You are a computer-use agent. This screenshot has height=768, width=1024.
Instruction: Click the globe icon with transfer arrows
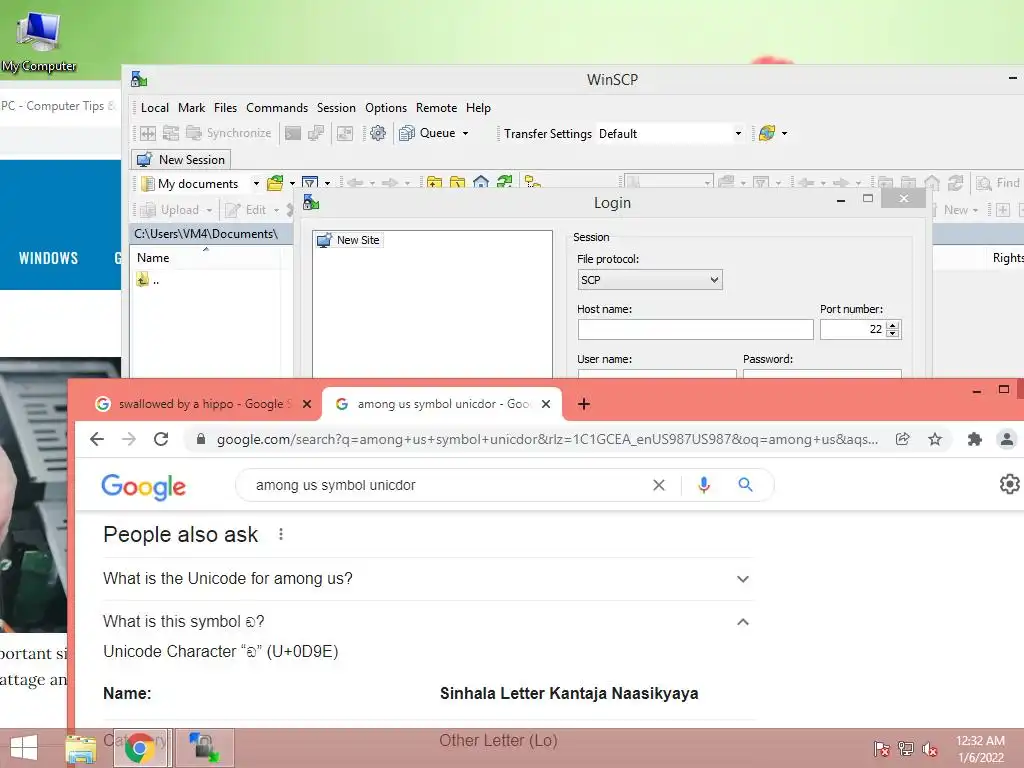[x=767, y=133]
